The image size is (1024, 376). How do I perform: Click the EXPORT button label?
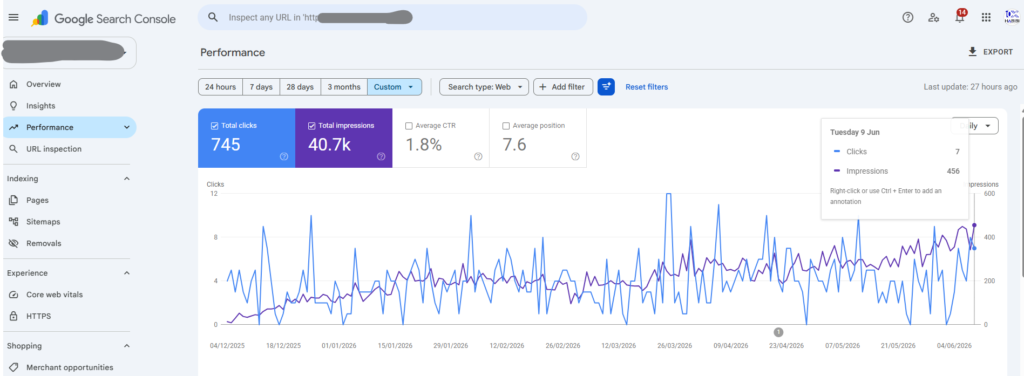(x=998, y=52)
